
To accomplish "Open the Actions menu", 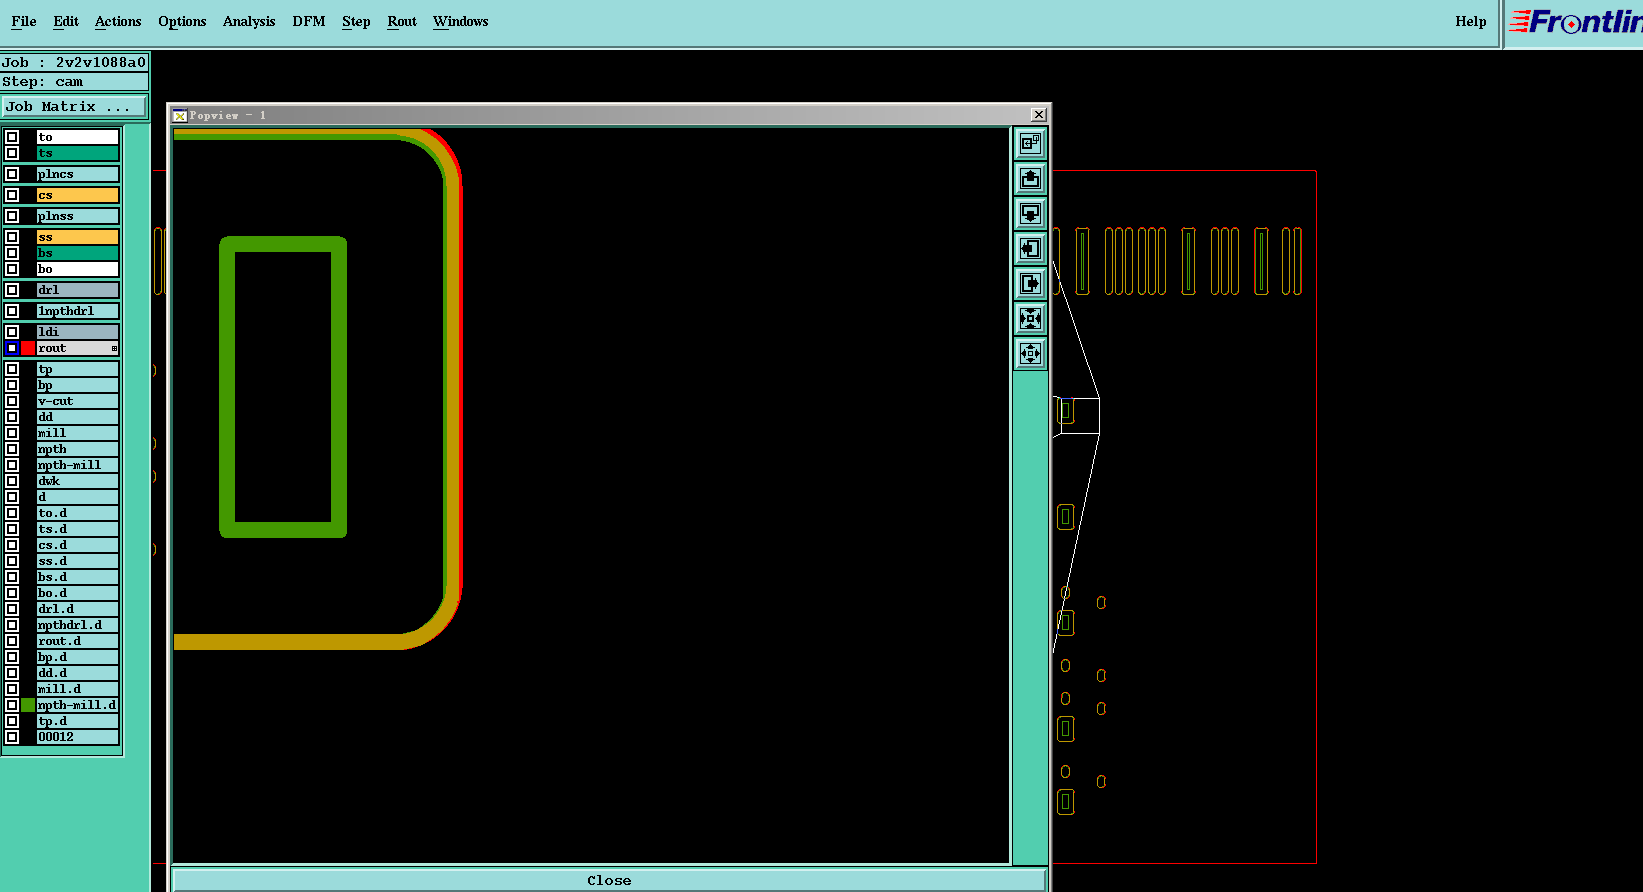I will point(118,21).
